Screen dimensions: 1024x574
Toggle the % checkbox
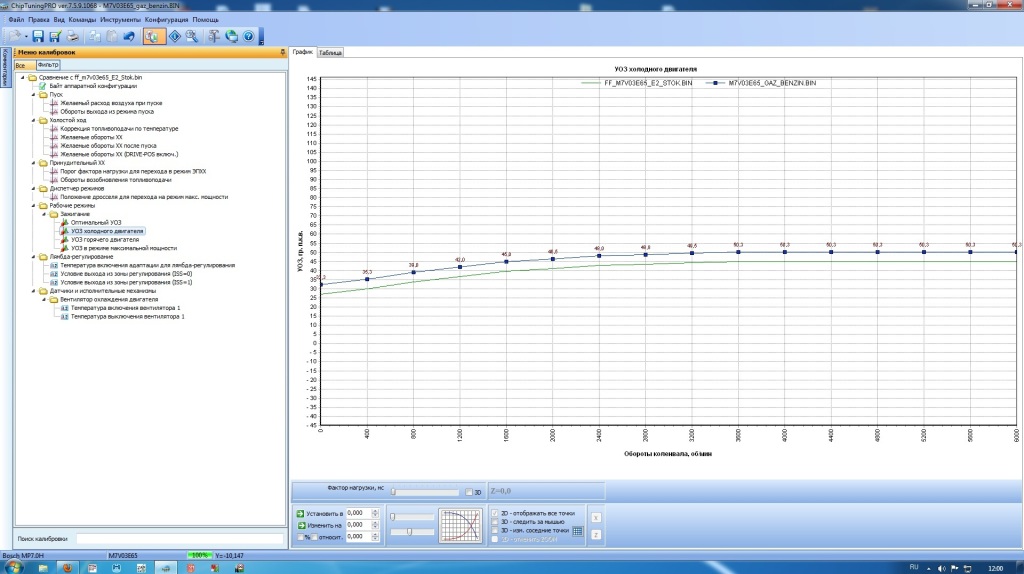pyautogui.click(x=300, y=537)
